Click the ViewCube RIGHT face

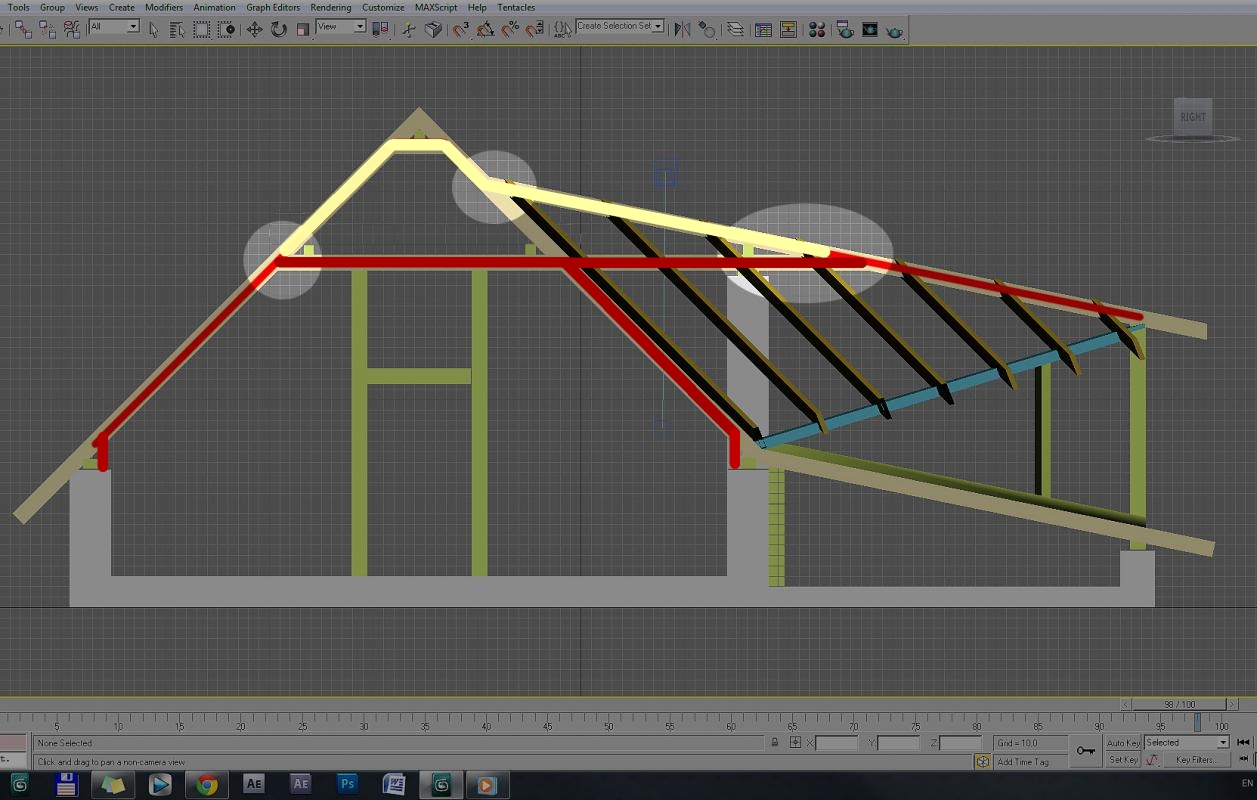[x=1192, y=117]
